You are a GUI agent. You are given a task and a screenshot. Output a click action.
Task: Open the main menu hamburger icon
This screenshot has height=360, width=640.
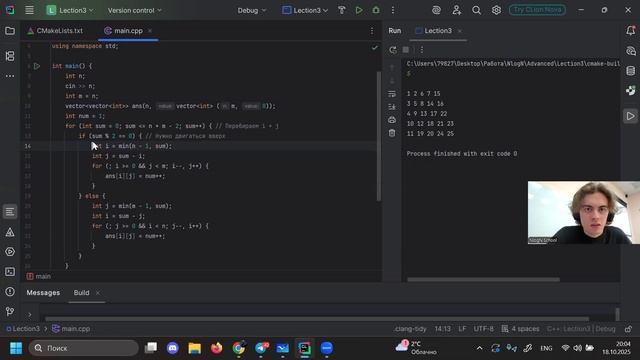[x=29, y=10]
